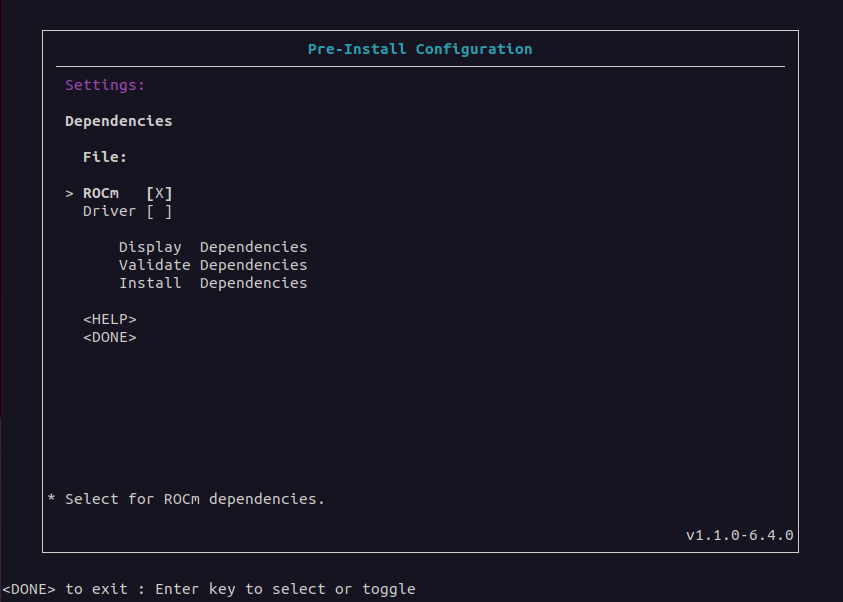The image size is (843, 602).
Task: Select the ROCm menu row label
Action: pos(101,193)
